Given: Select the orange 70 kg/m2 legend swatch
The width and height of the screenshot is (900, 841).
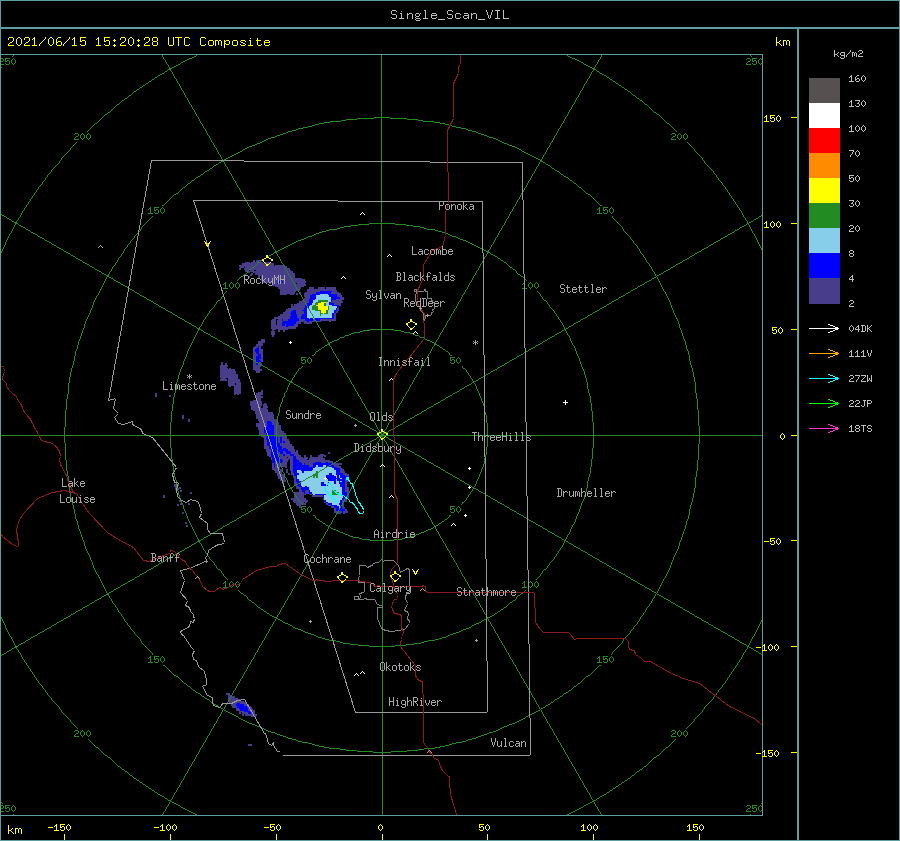Looking at the screenshot, I should click(x=824, y=165).
